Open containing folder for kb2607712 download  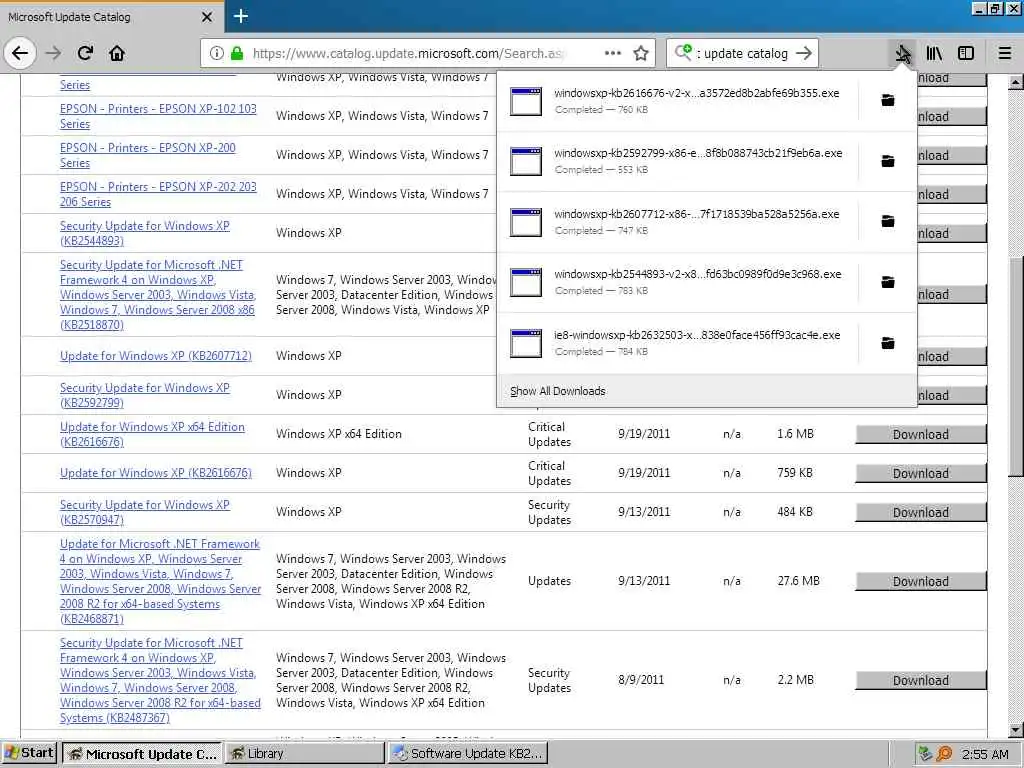(x=888, y=221)
